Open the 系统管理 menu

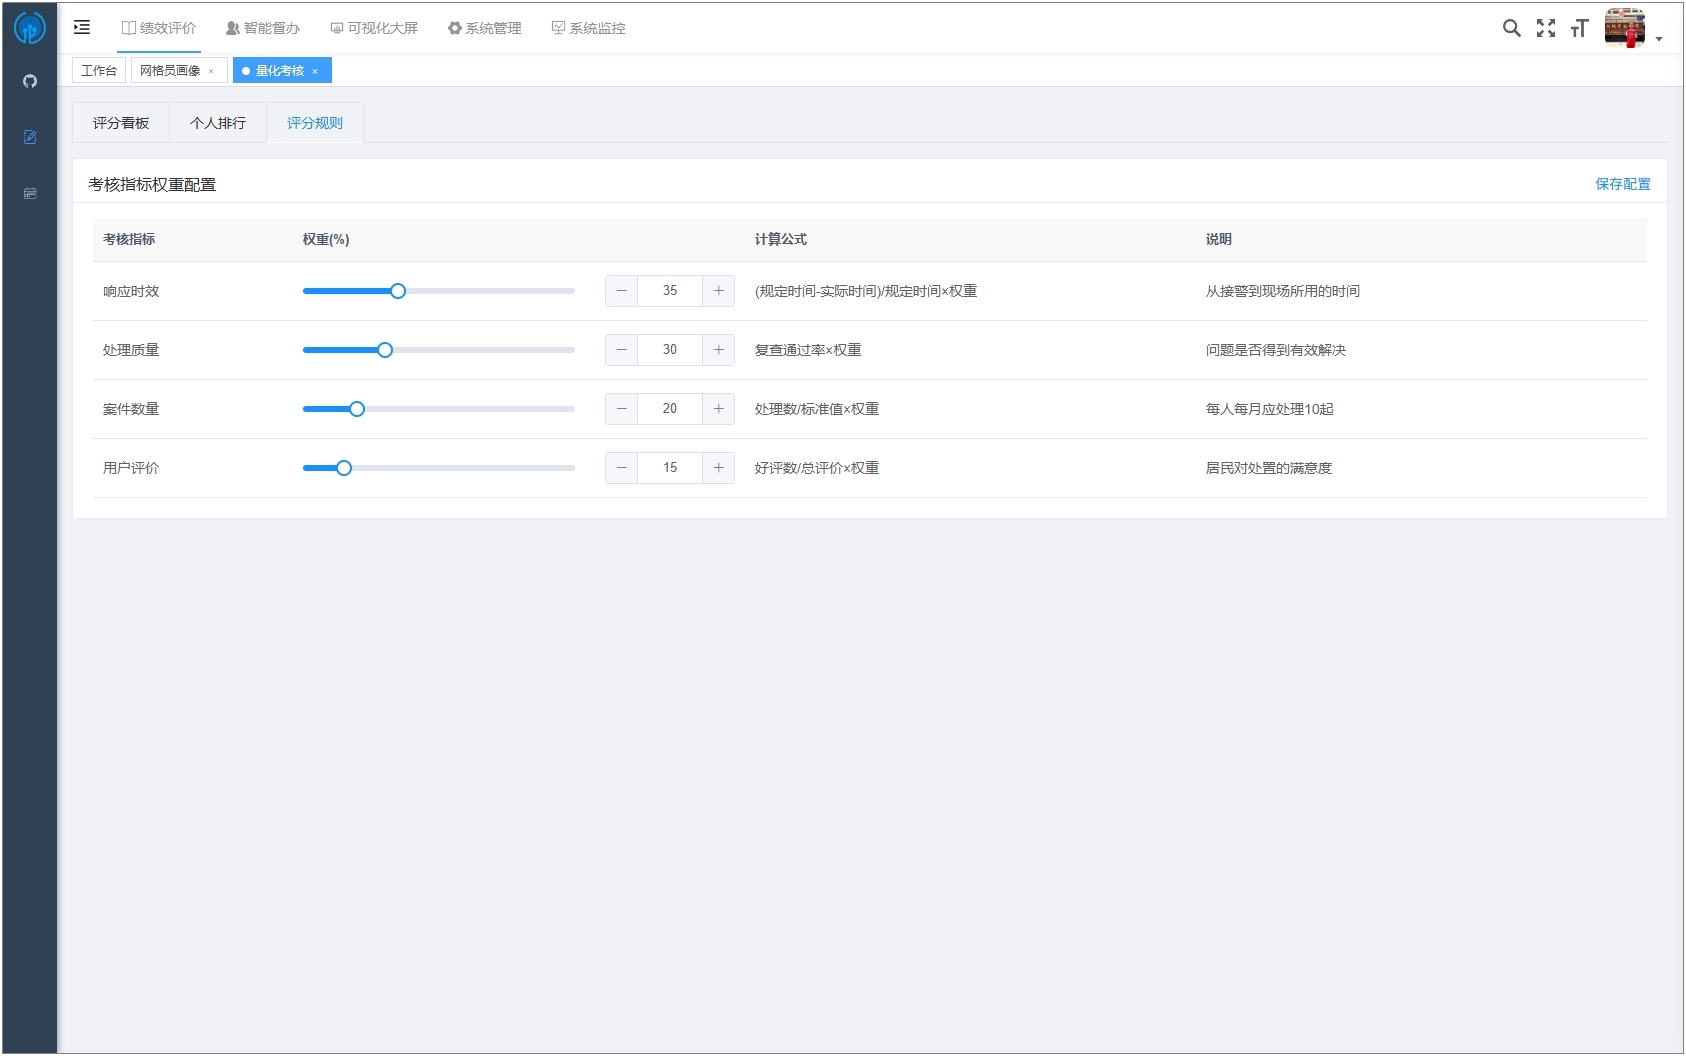click(x=485, y=28)
